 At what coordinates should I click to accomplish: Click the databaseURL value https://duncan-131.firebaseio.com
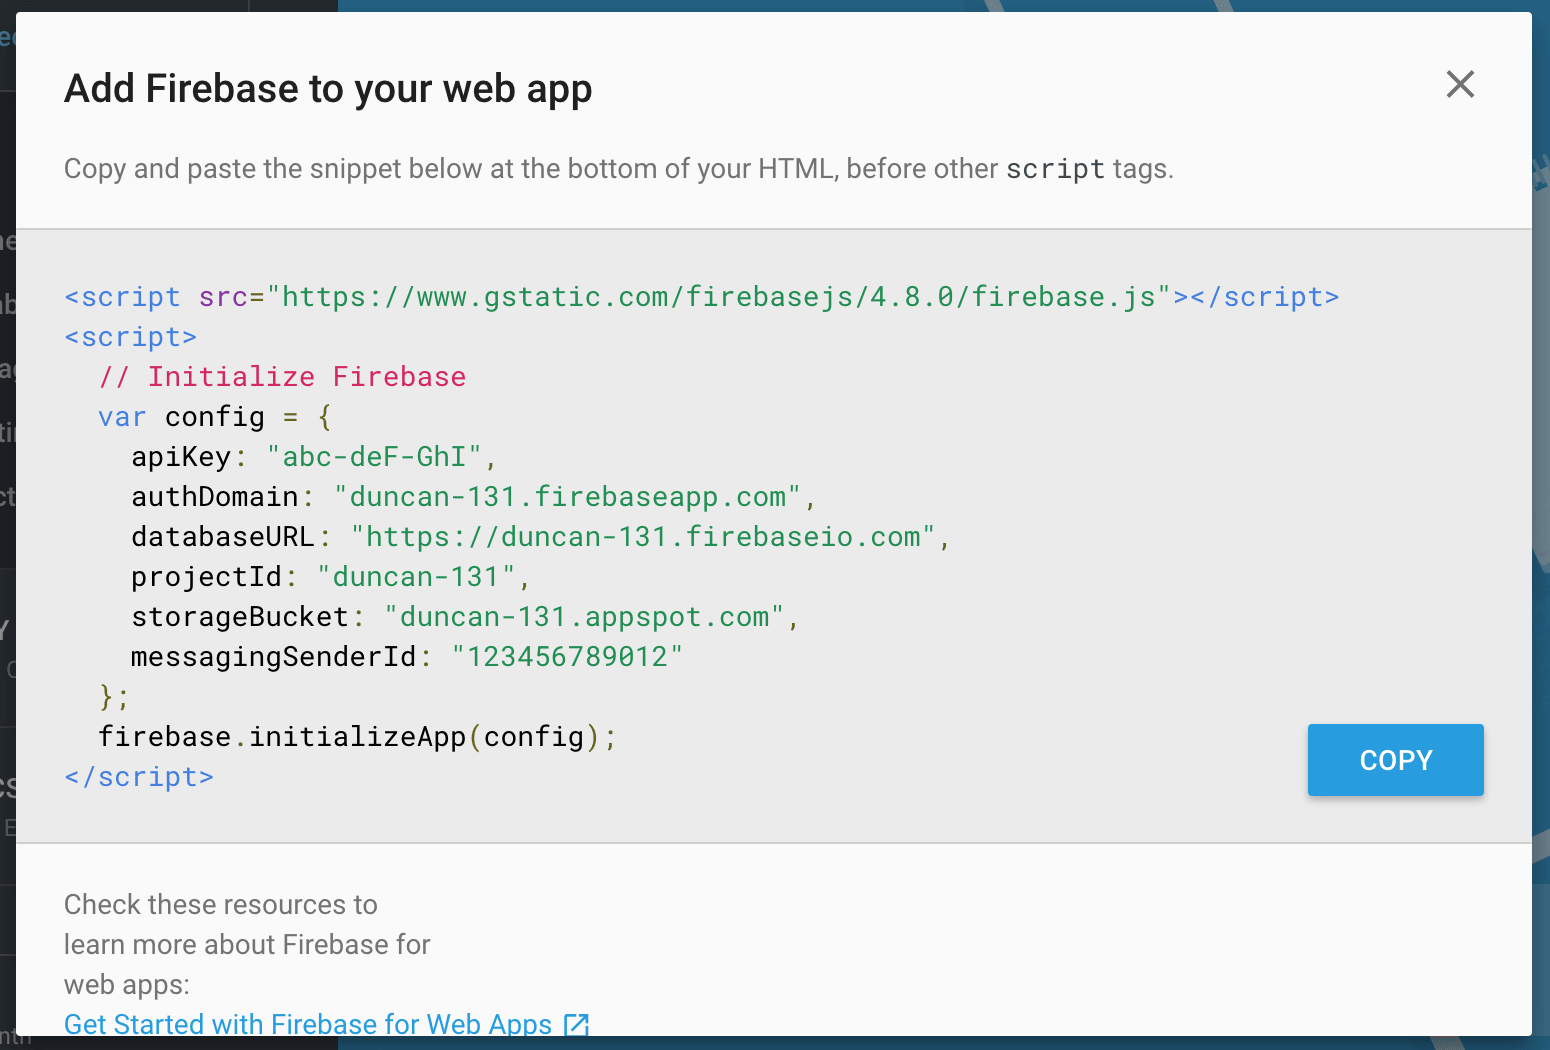(643, 537)
